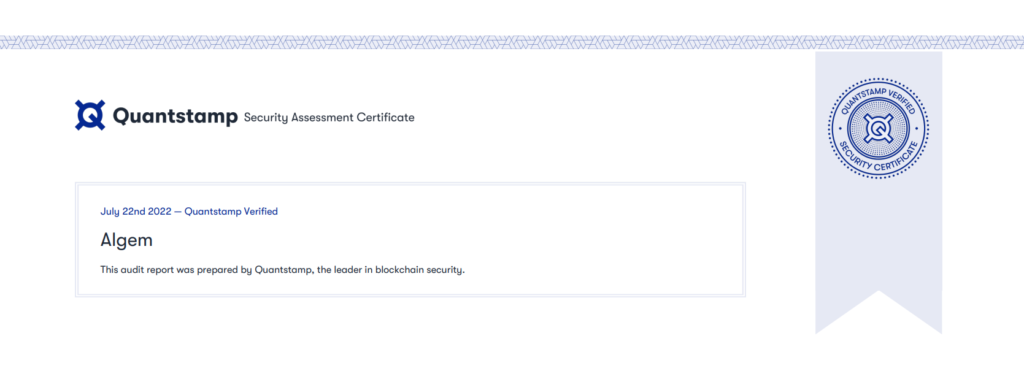Viewport: 1024px width, 371px height.
Task: Click the Q emblem inside the round seal
Action: (x=878, y=127)
